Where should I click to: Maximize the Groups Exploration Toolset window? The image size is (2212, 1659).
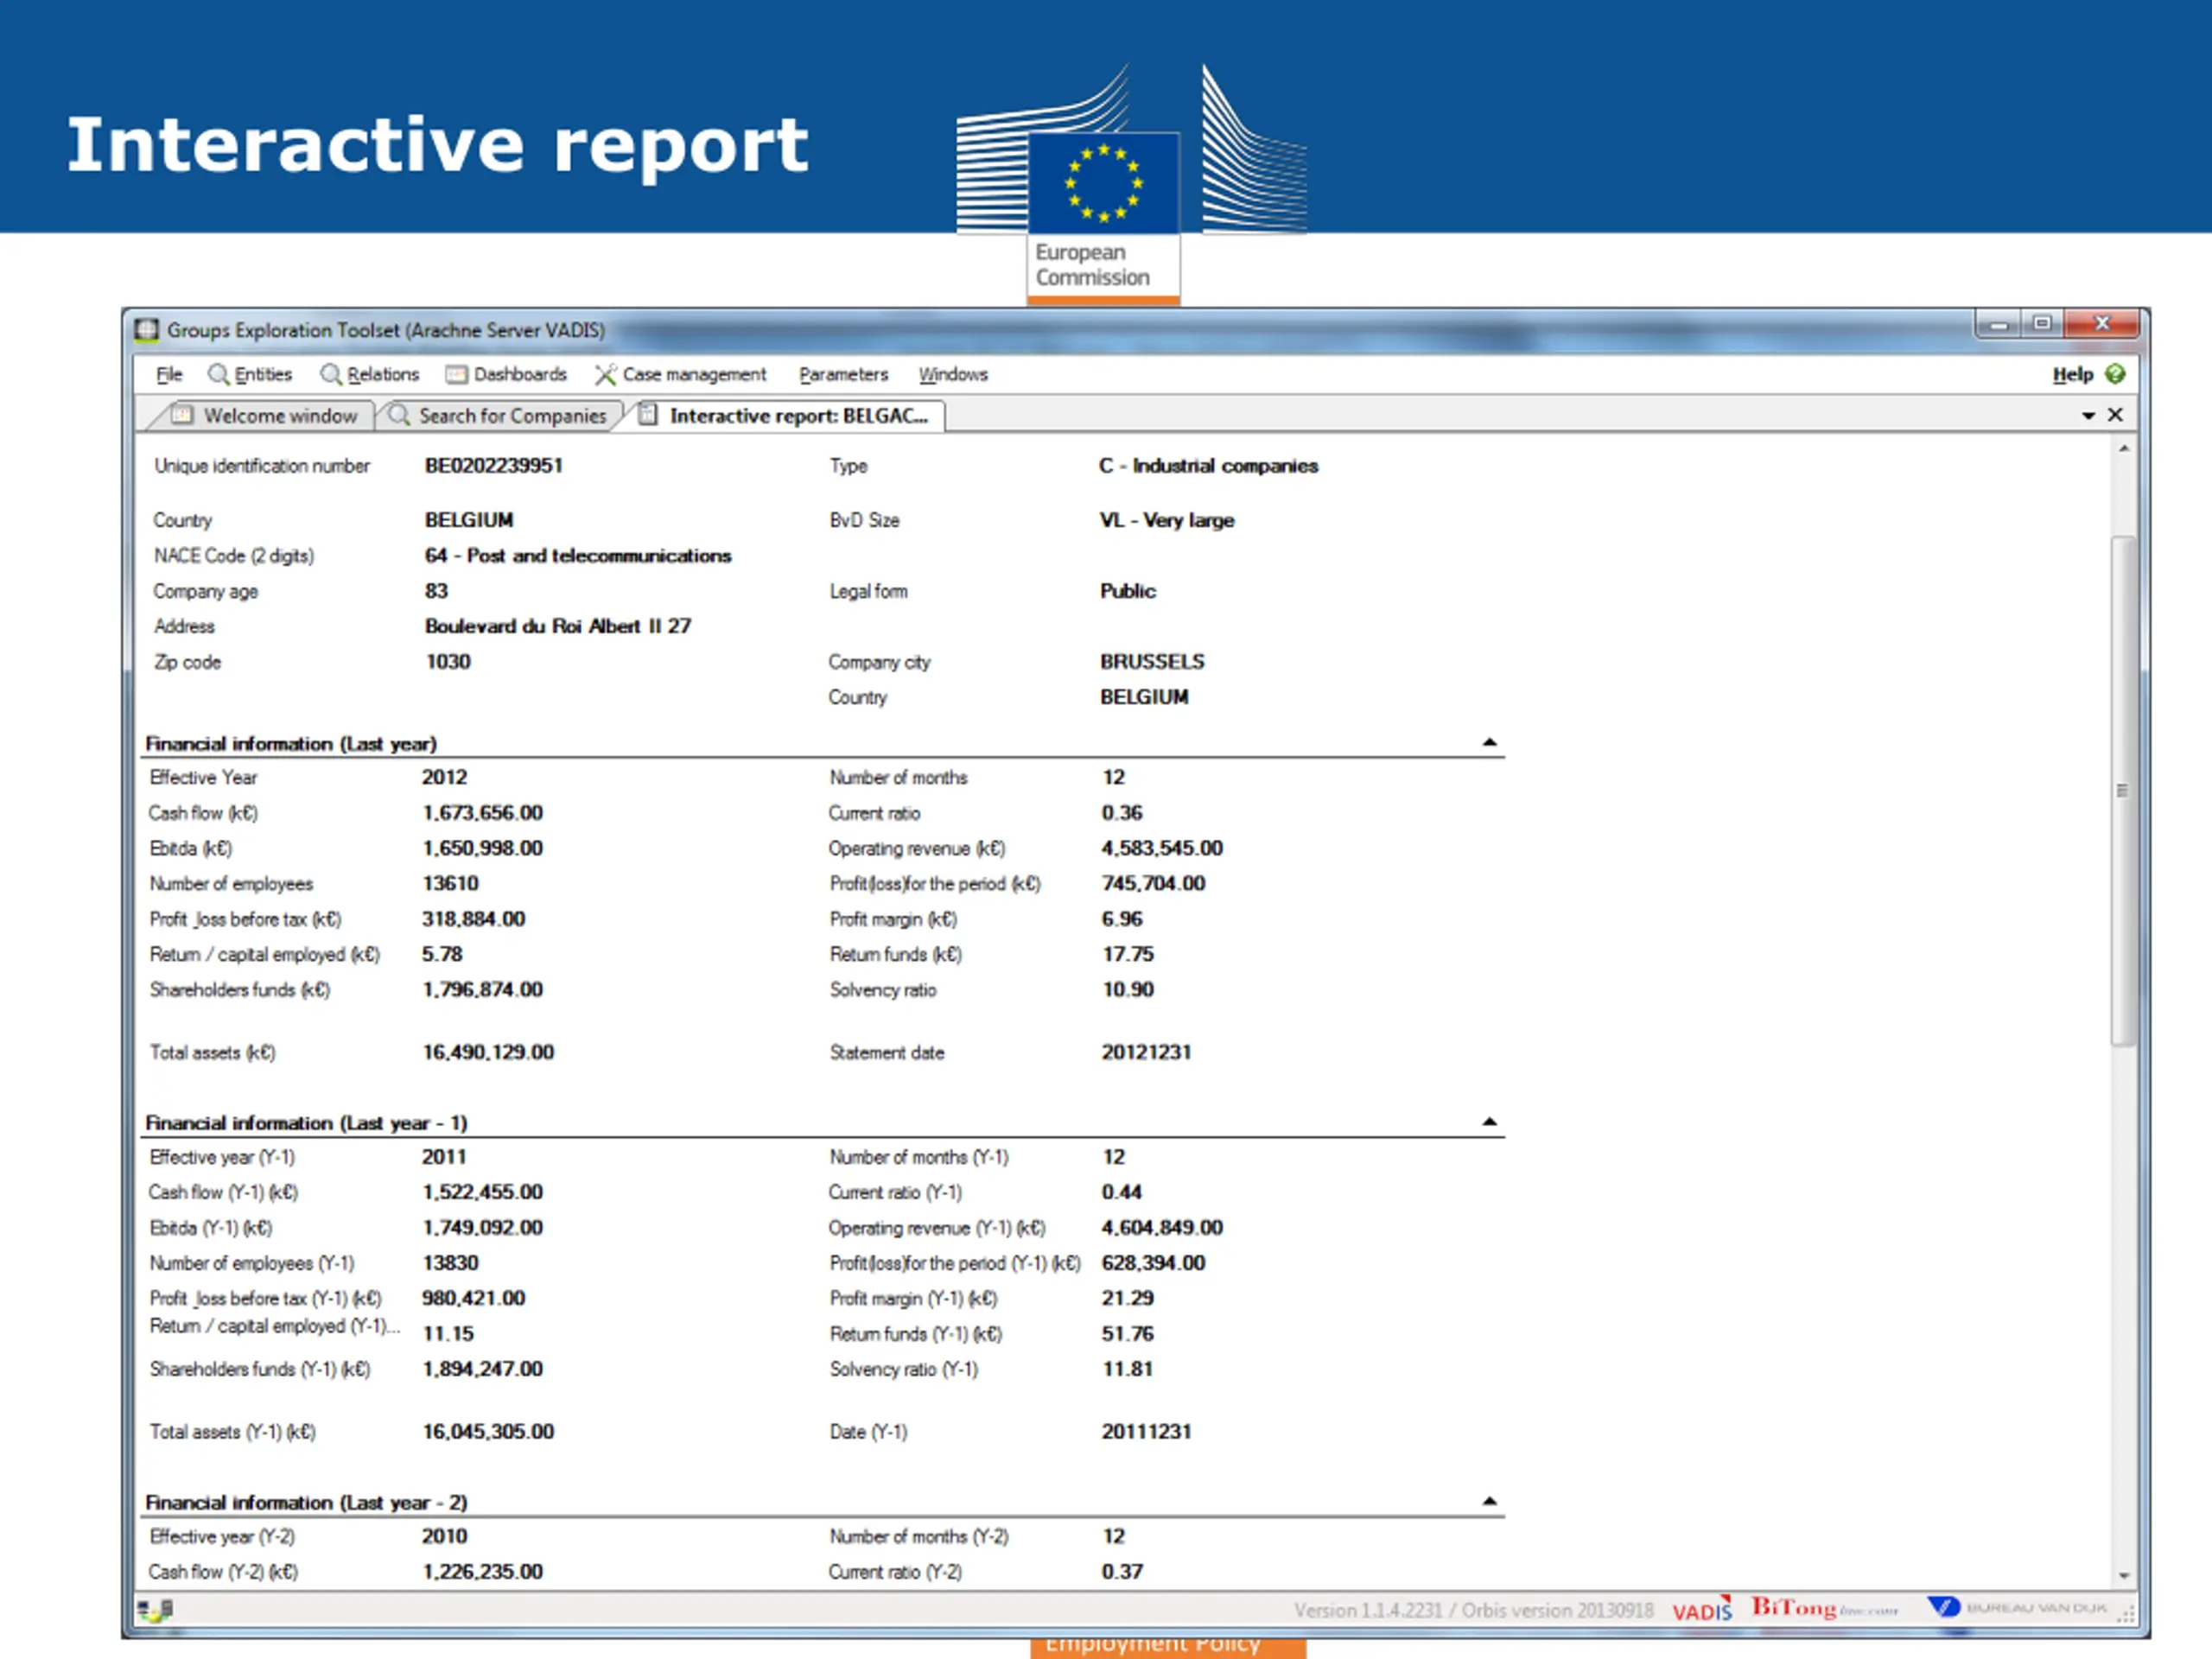pyautogui.click(x=2042, y=323)
